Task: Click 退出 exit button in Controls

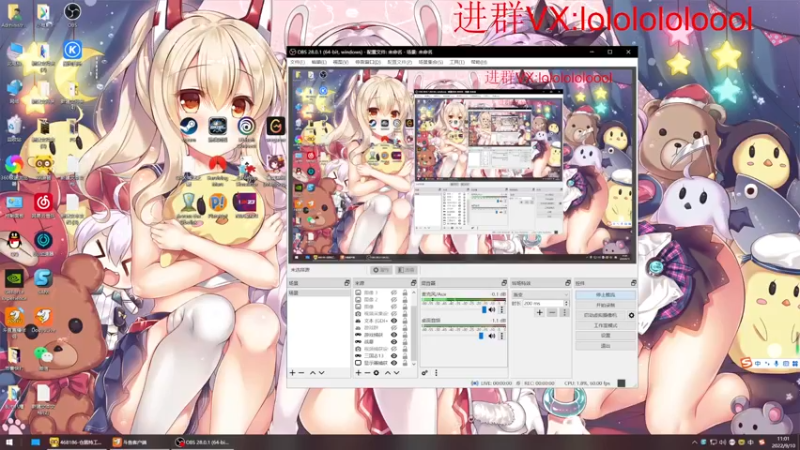Action: coord(606,346)
